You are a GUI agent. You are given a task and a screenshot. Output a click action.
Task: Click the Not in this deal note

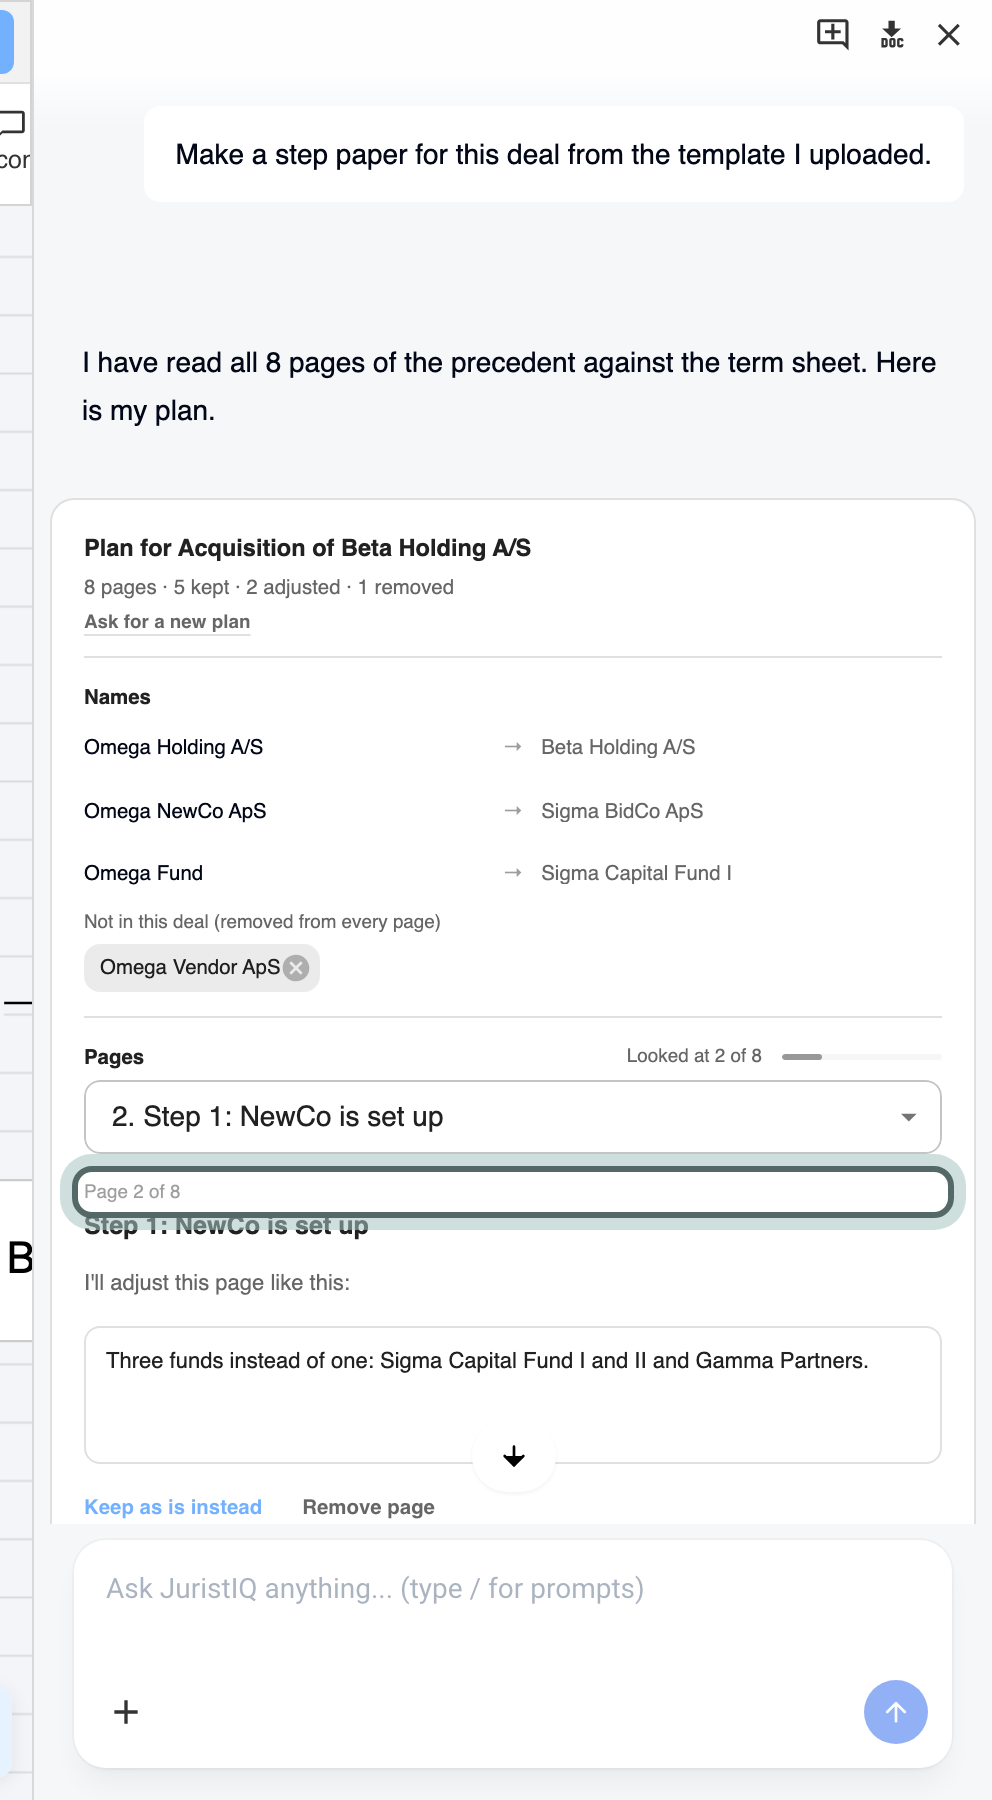[262, 921]
